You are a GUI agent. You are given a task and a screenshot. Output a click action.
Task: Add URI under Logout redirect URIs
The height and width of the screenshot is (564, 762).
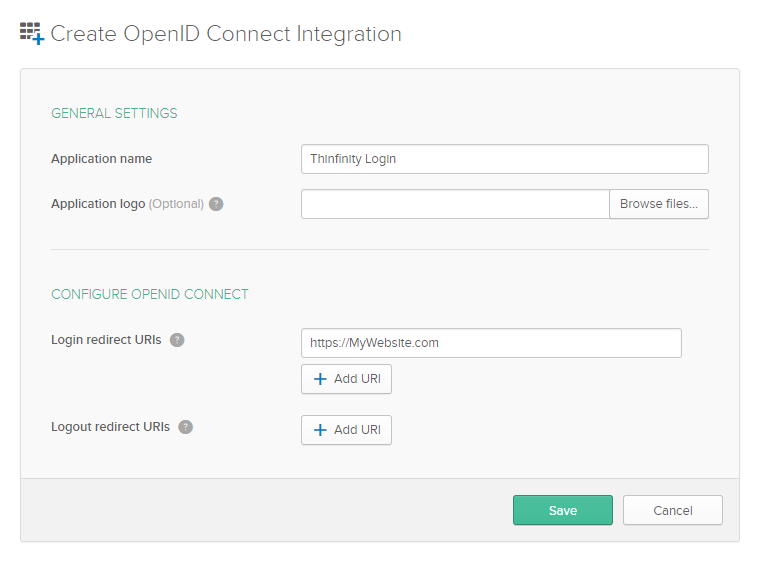coord(346,430)
